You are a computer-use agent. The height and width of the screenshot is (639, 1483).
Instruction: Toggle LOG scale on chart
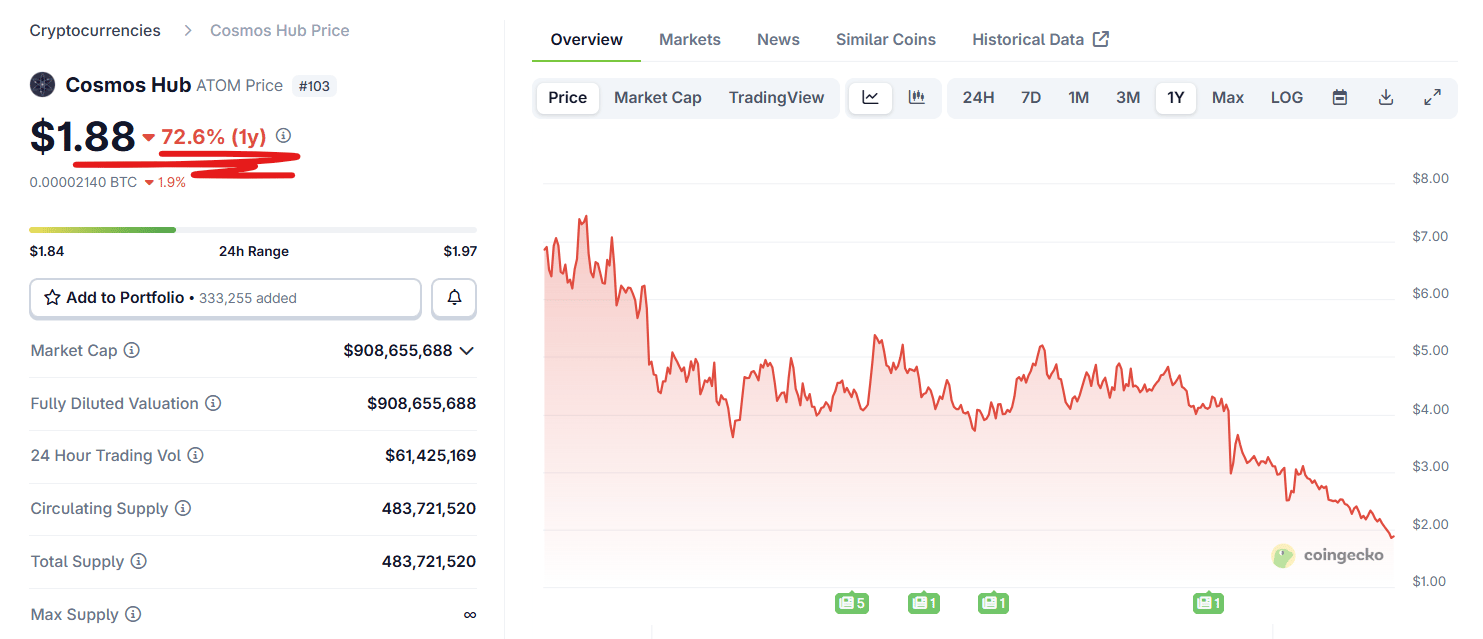(1287, 98)
